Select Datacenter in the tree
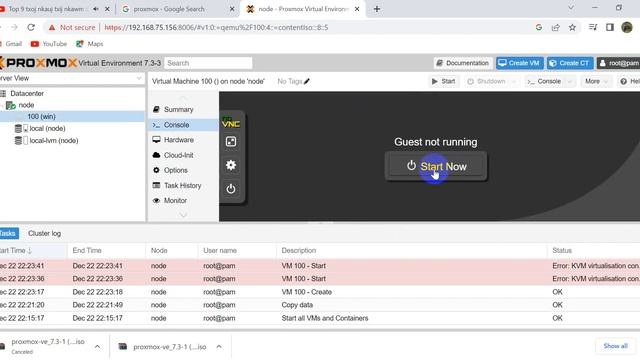Viewport: 640px width, 360px height. point(27,93)
